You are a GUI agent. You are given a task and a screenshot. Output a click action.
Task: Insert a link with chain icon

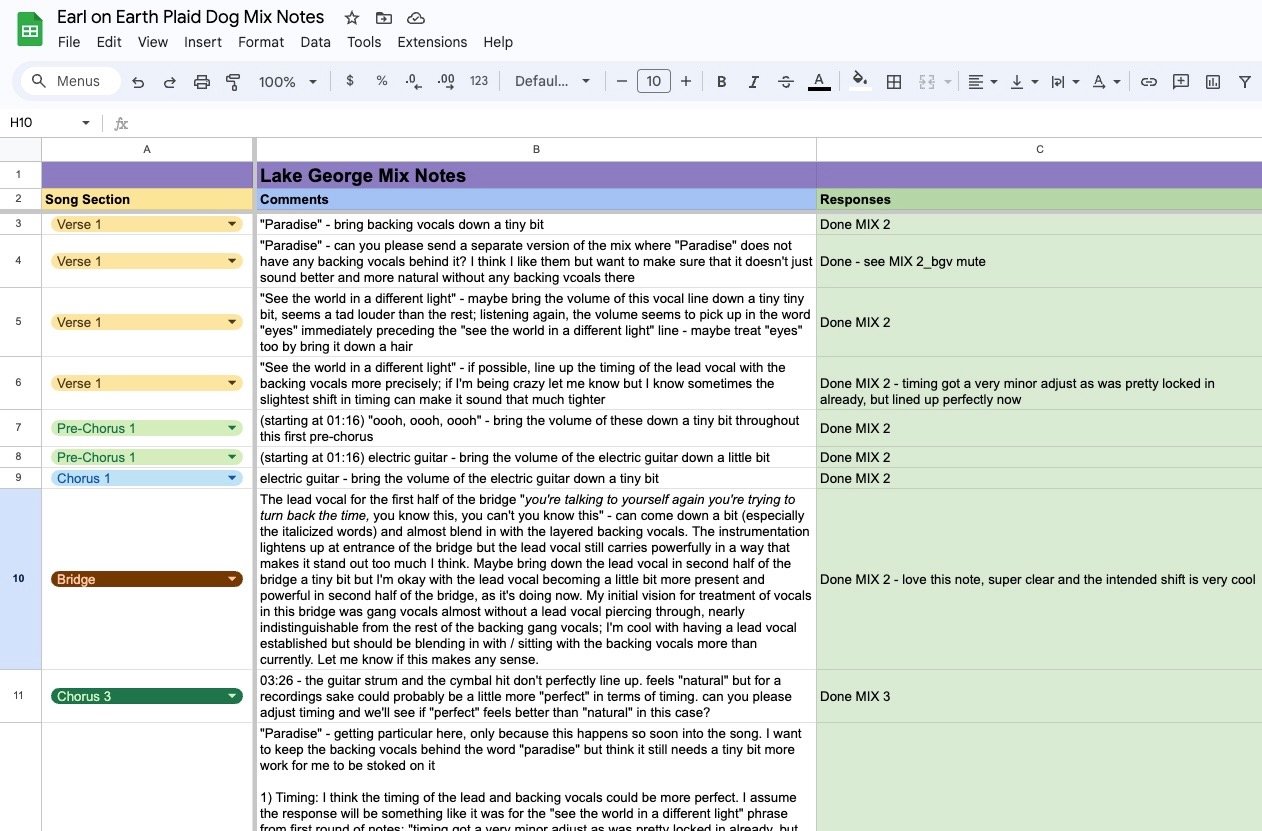(1149, 82)
